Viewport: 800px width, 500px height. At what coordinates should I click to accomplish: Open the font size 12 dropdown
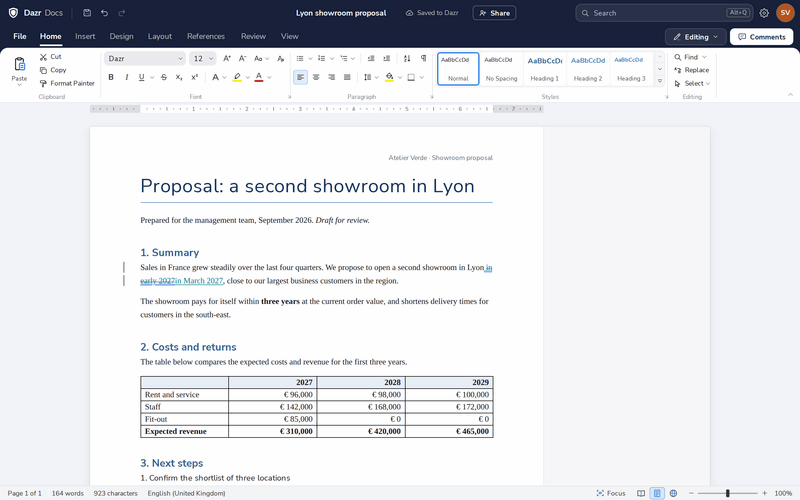pos(203,58)
